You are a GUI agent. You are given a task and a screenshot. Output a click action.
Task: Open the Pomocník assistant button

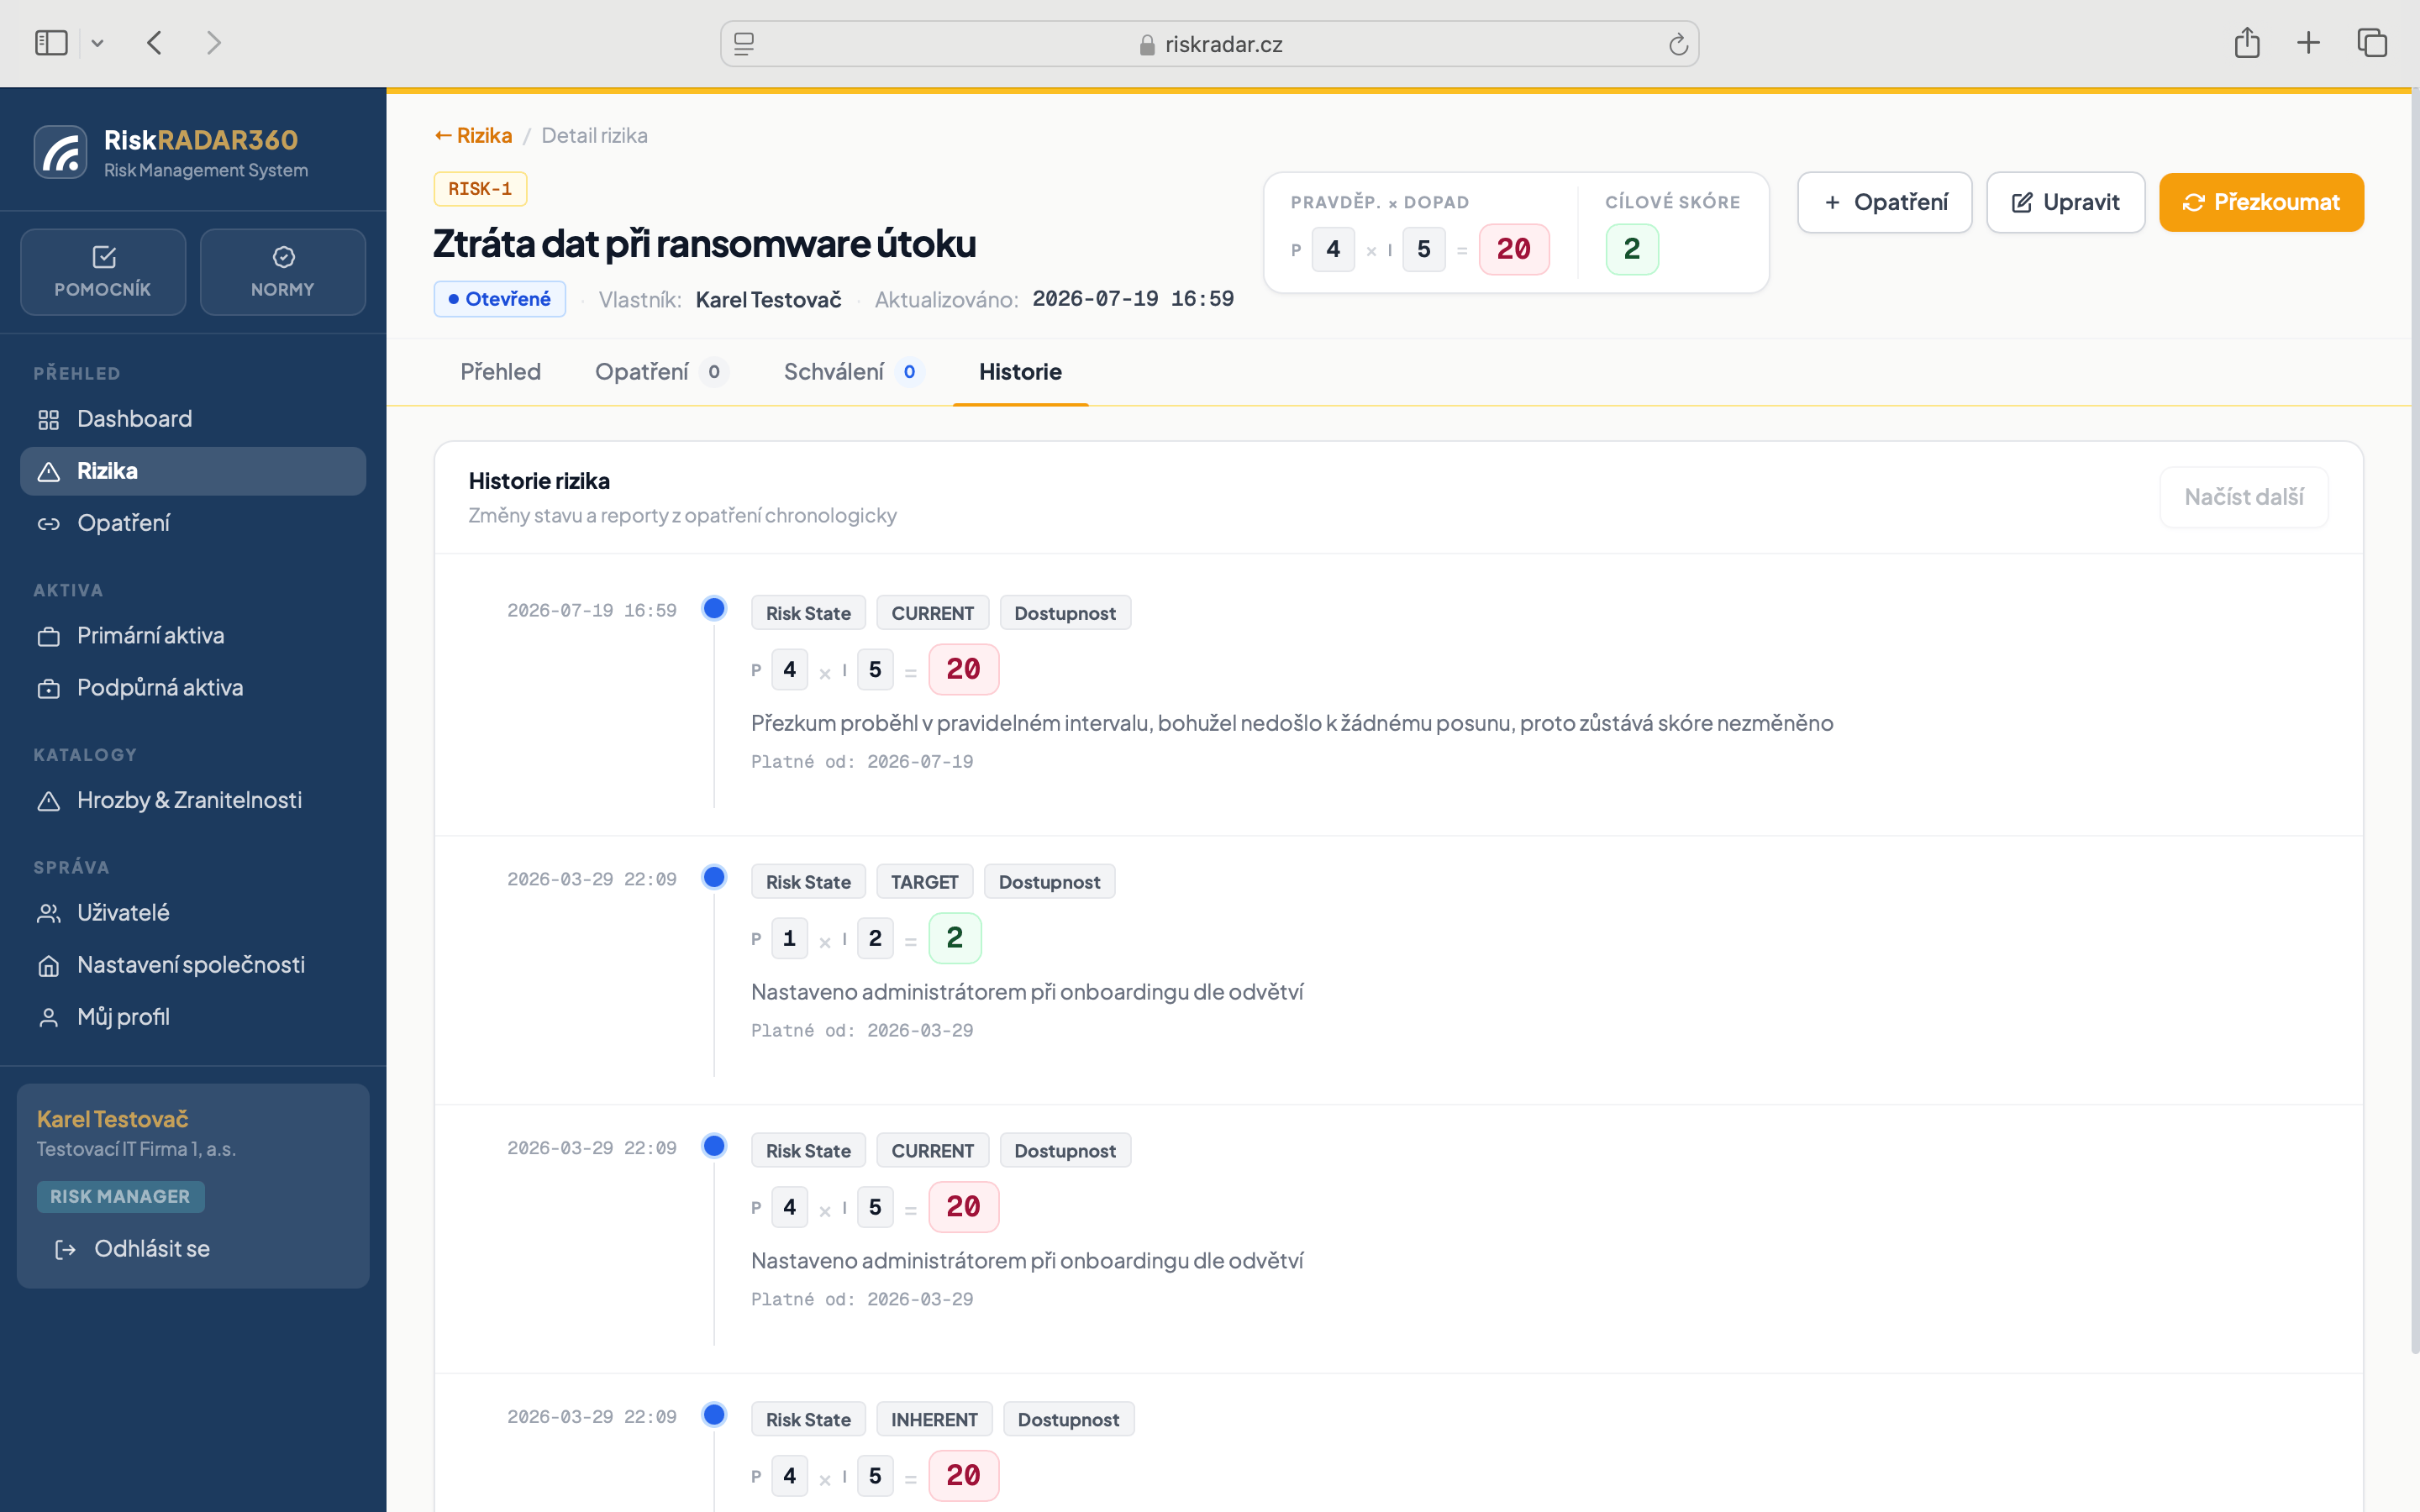(103, 272)
